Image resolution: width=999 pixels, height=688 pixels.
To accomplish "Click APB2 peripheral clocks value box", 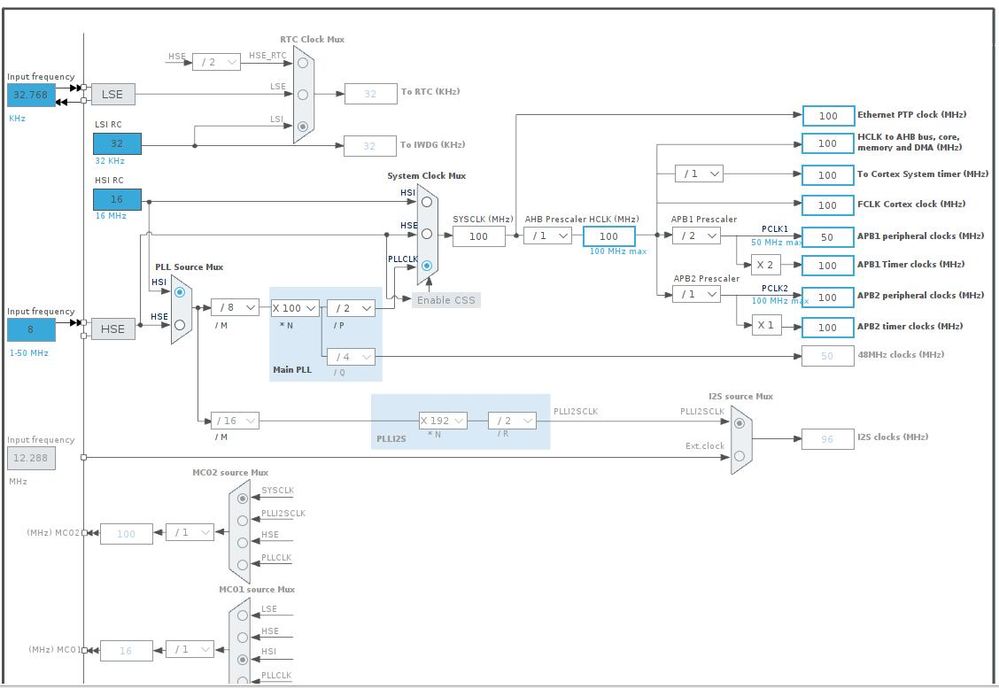I will click(x=828, y=297).
